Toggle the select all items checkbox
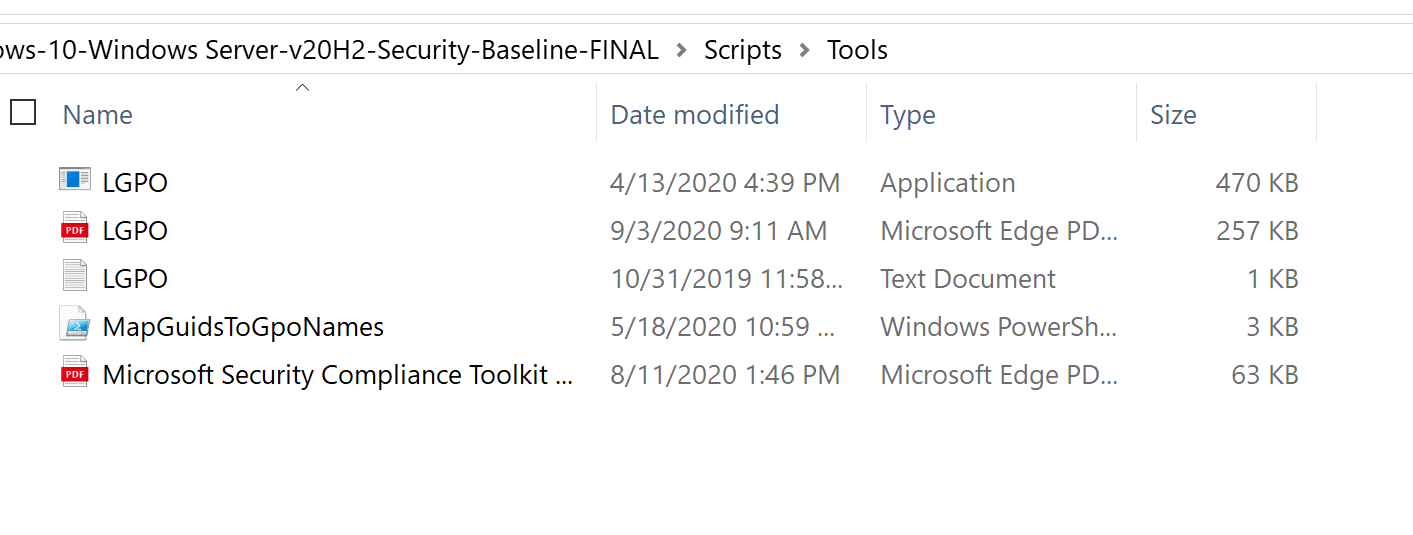 click(x=23, y=112)
